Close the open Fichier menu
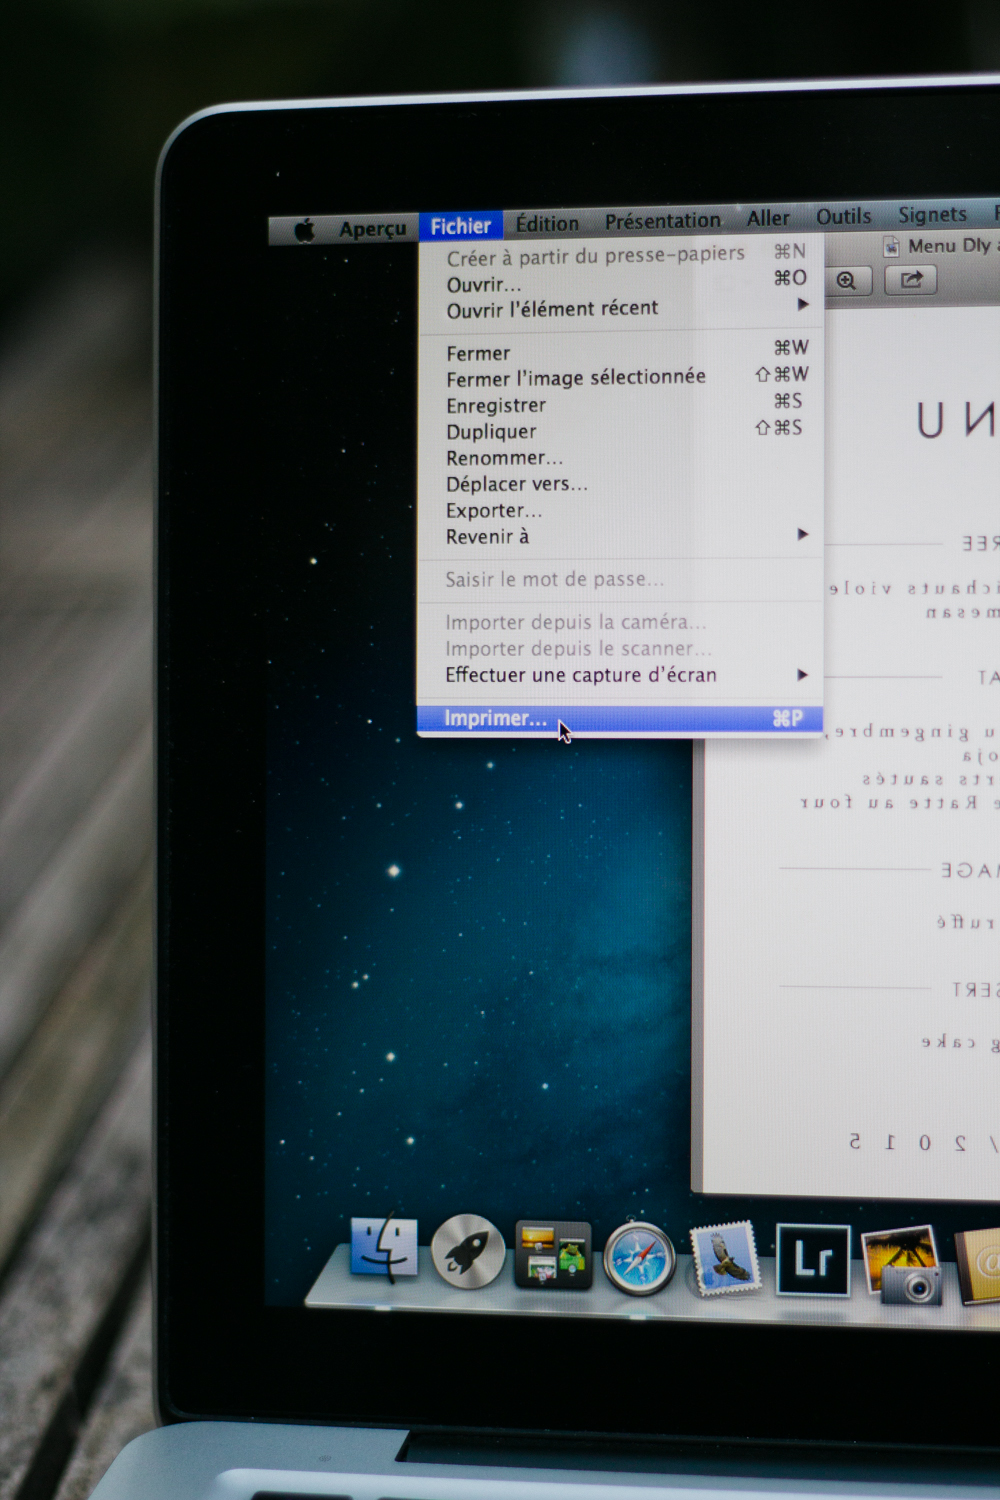The height and width of the screenshot is (1500, 1000). (460, 226)
